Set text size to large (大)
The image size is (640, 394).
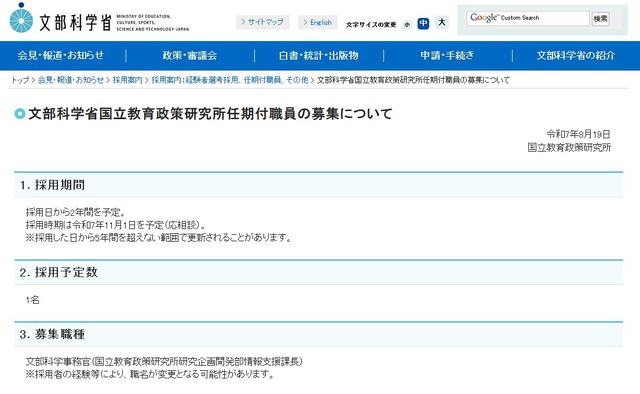pos(442,22)
